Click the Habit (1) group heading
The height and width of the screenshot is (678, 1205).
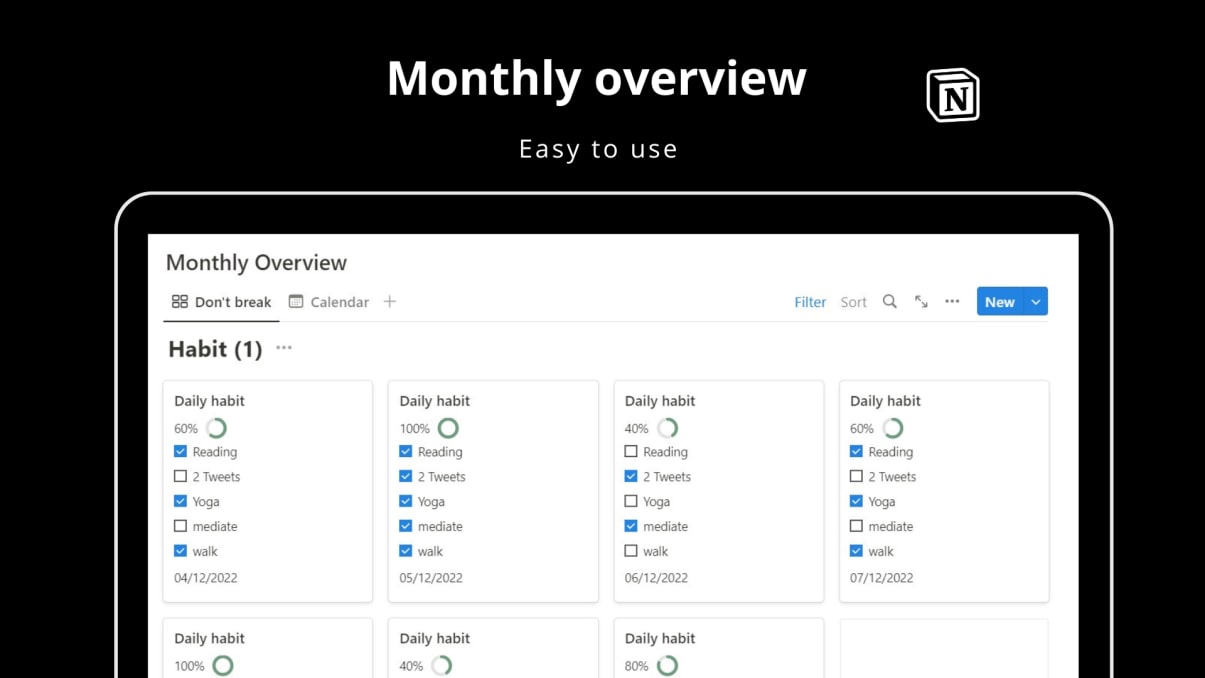(215, 348)
